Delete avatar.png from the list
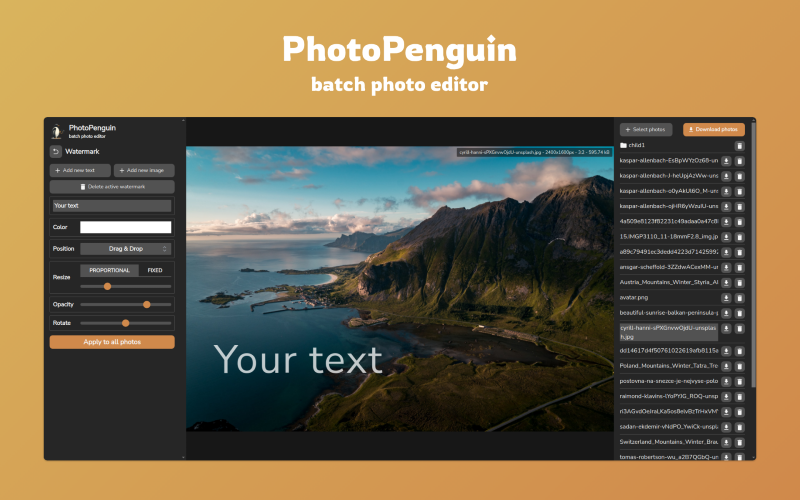This screenshot has width=800, height=500. tap(739, 298)
